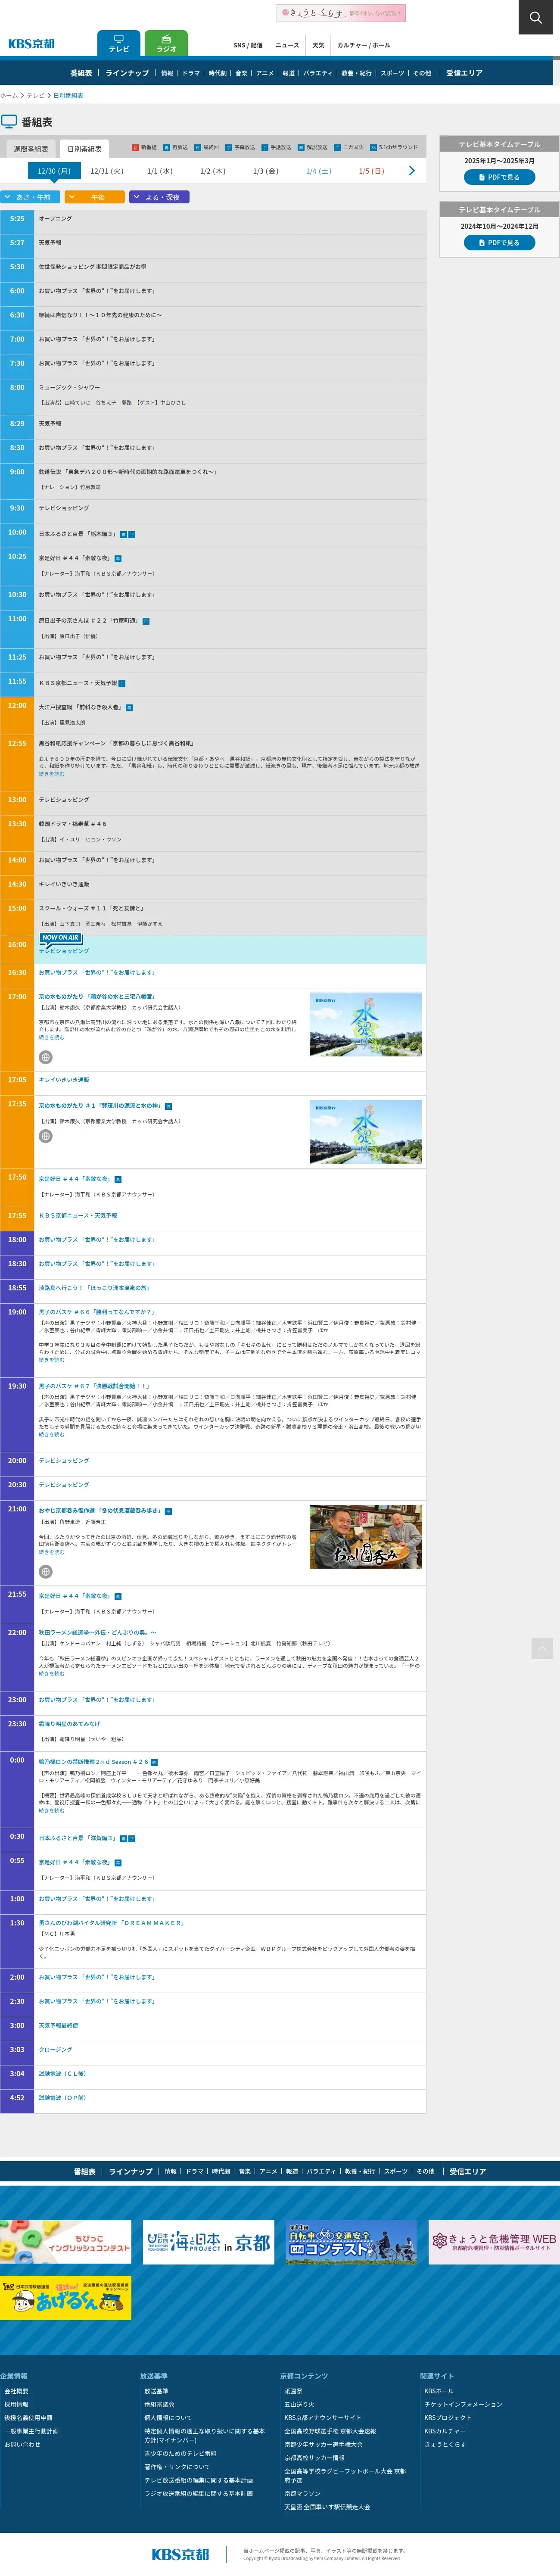Screen dimensions: 560x2576
Task: Click スポーツ in the bottom navigation bar
Action: pyautogui.click(x=396, y=2172)
